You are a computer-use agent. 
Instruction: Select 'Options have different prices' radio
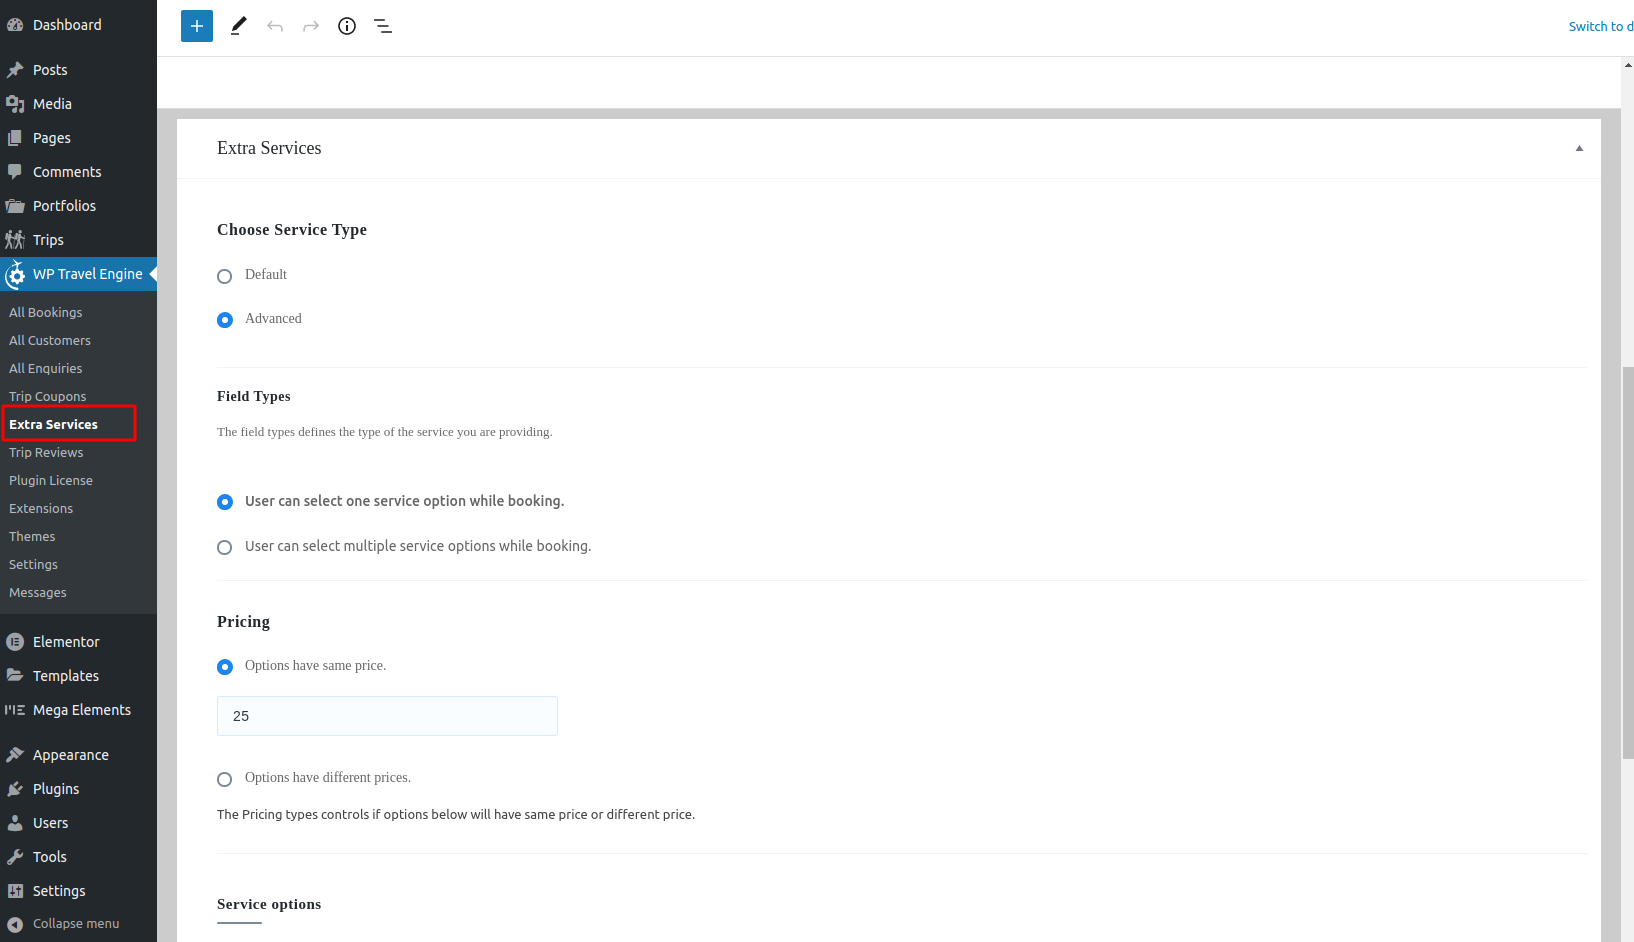(x=225, y=779)
